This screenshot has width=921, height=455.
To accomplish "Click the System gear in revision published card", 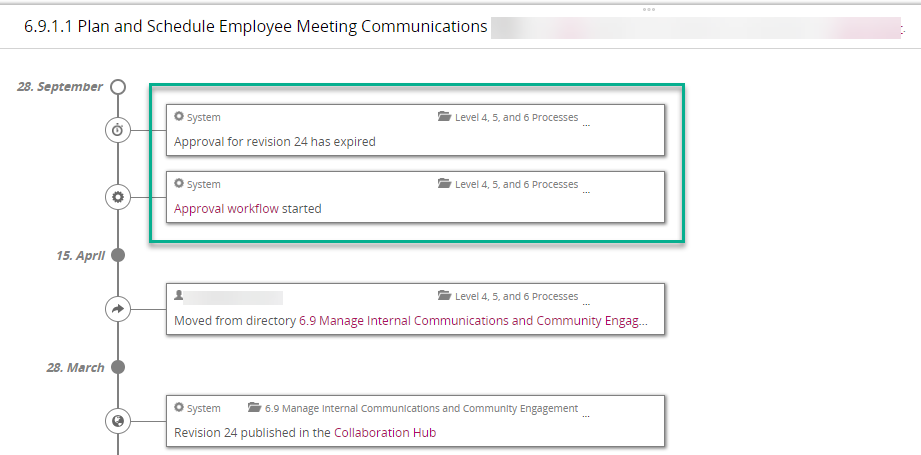I will pos(179,407).
